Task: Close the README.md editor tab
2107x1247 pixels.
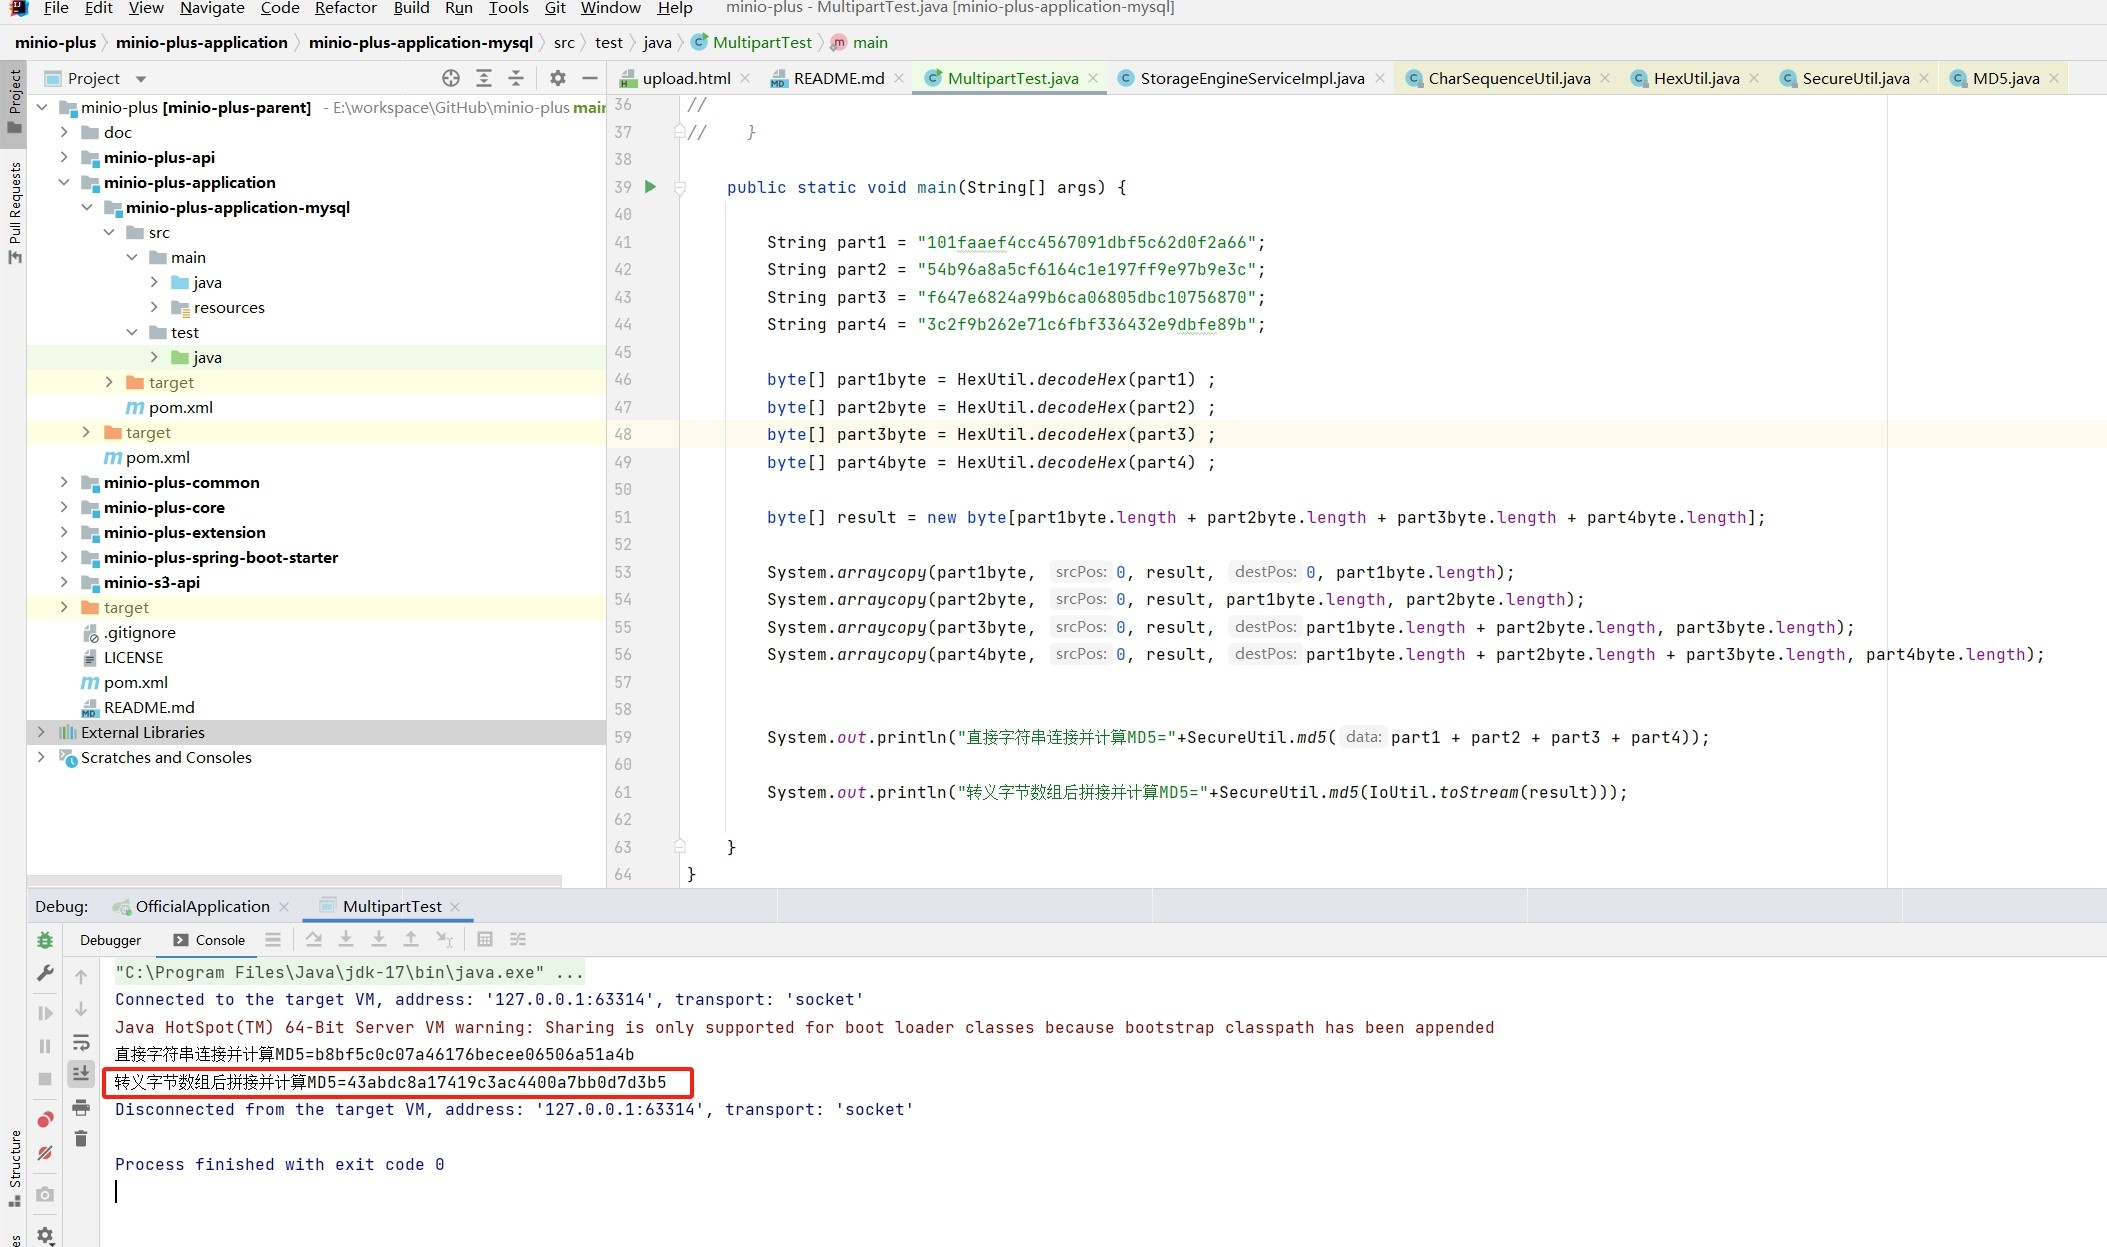Action: [x=899, y=78]
